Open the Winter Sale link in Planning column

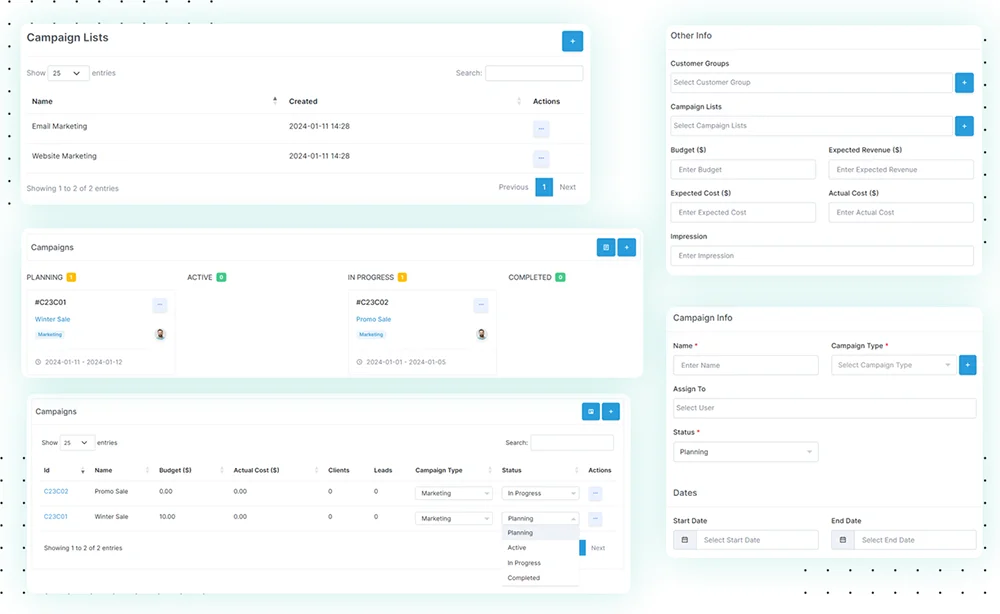[x=52, y=320]
